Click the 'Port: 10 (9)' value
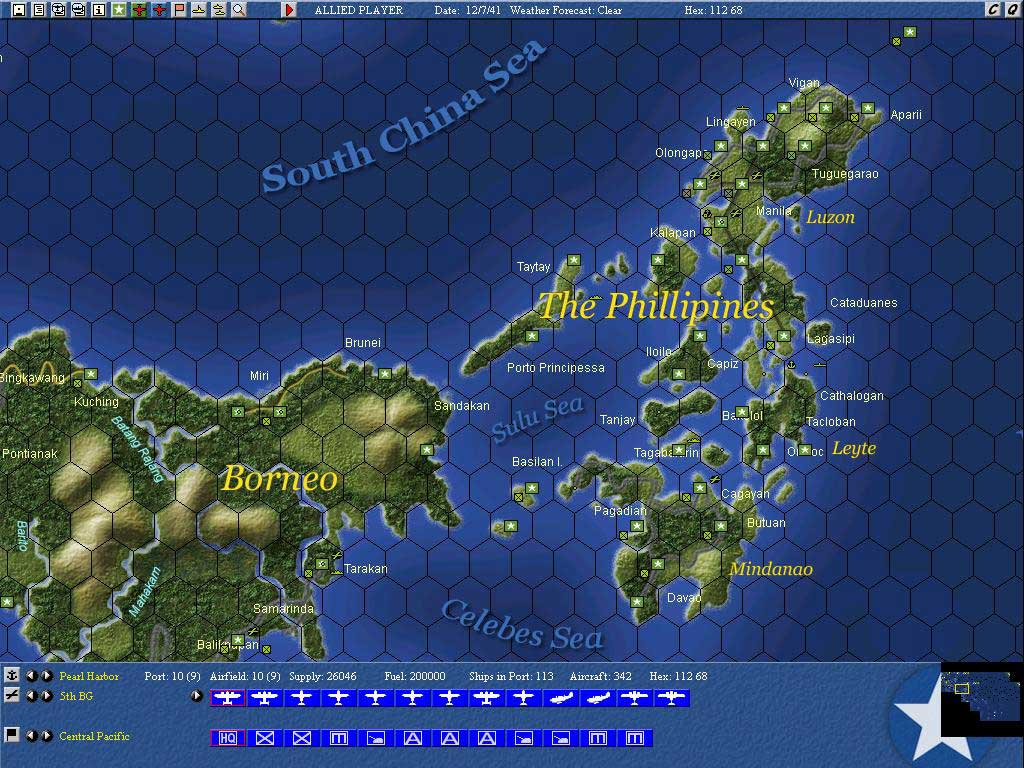 click(172, 676)
